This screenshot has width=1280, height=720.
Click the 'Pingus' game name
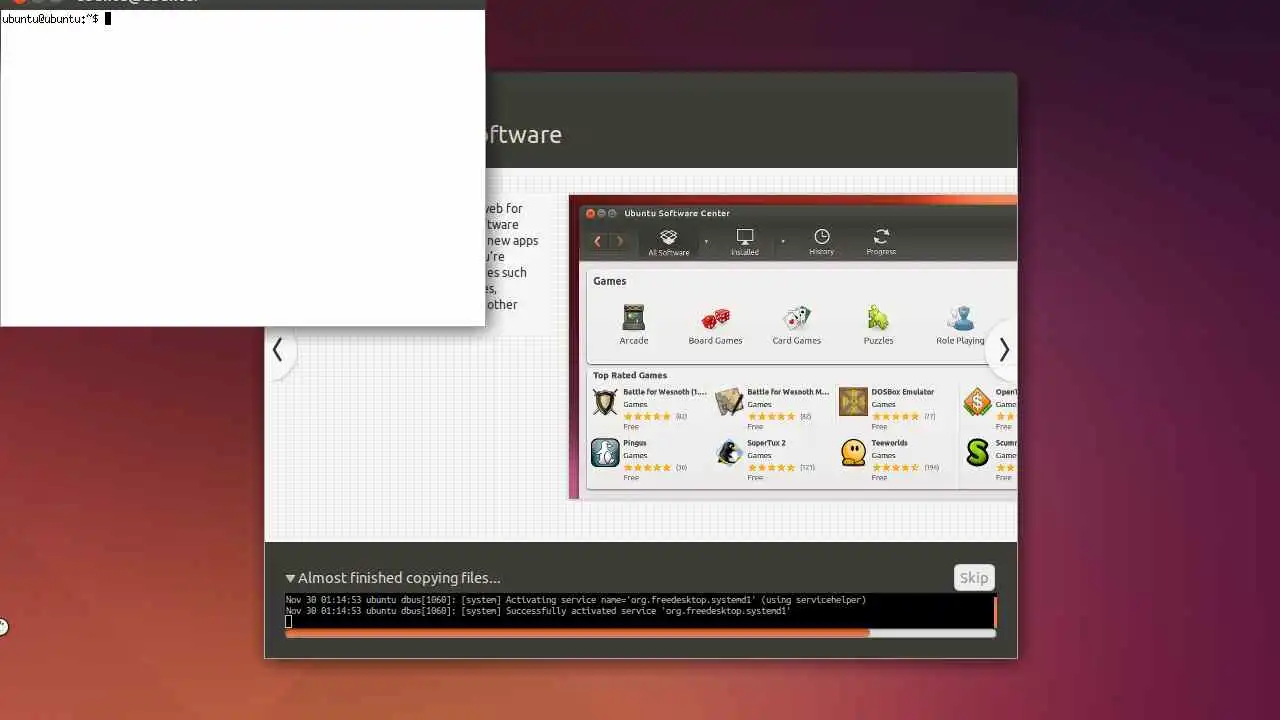tap(634, 443)
